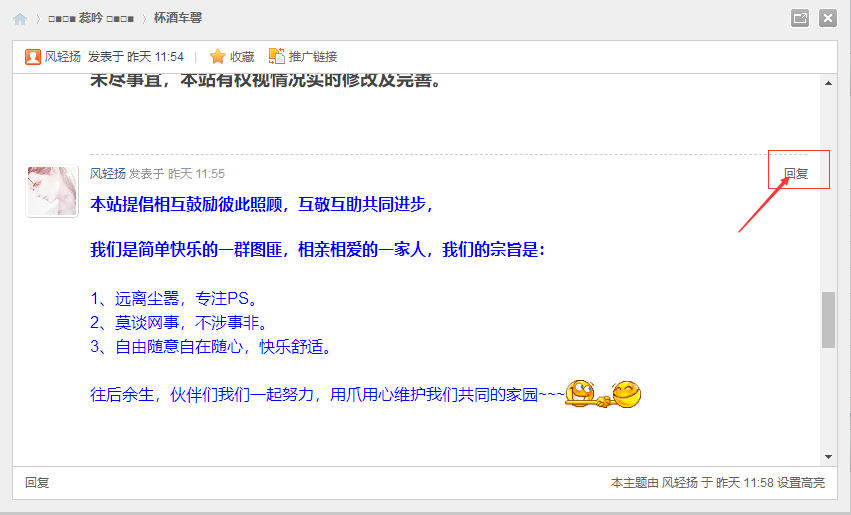This screenshot has height=515, width=851.
Task: Open the 风轻扬 avatar thumbnail
Action: [x=52, y=192]
